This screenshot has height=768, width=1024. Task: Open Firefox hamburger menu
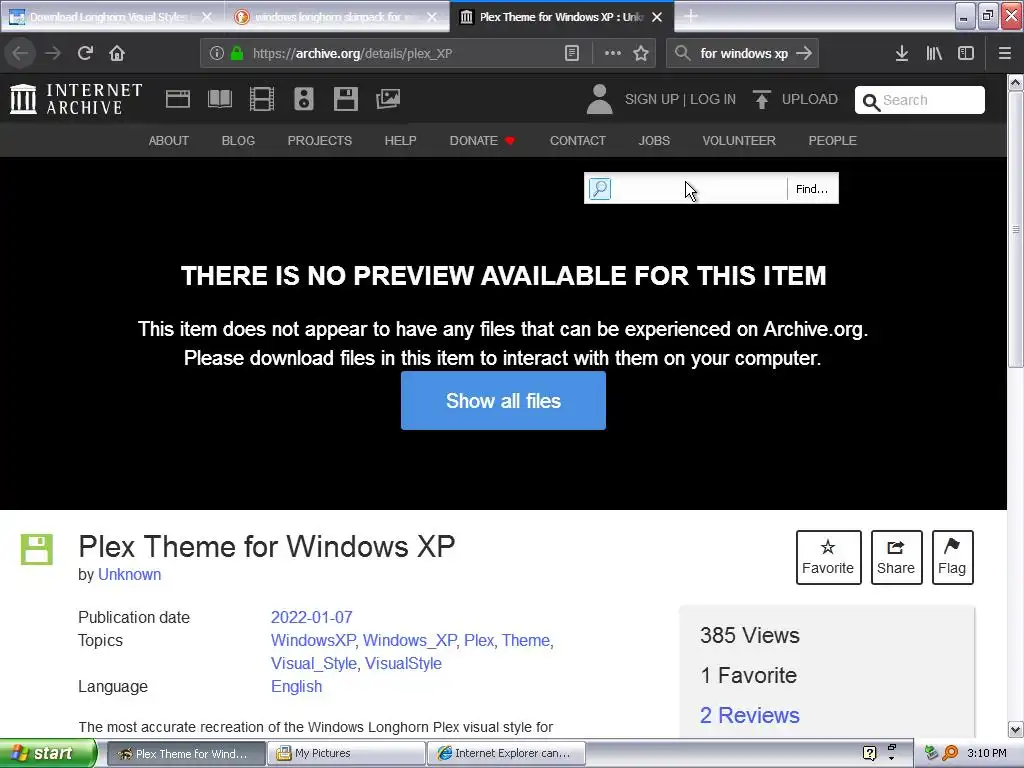pyautogui.click(x=1005, y=54)
